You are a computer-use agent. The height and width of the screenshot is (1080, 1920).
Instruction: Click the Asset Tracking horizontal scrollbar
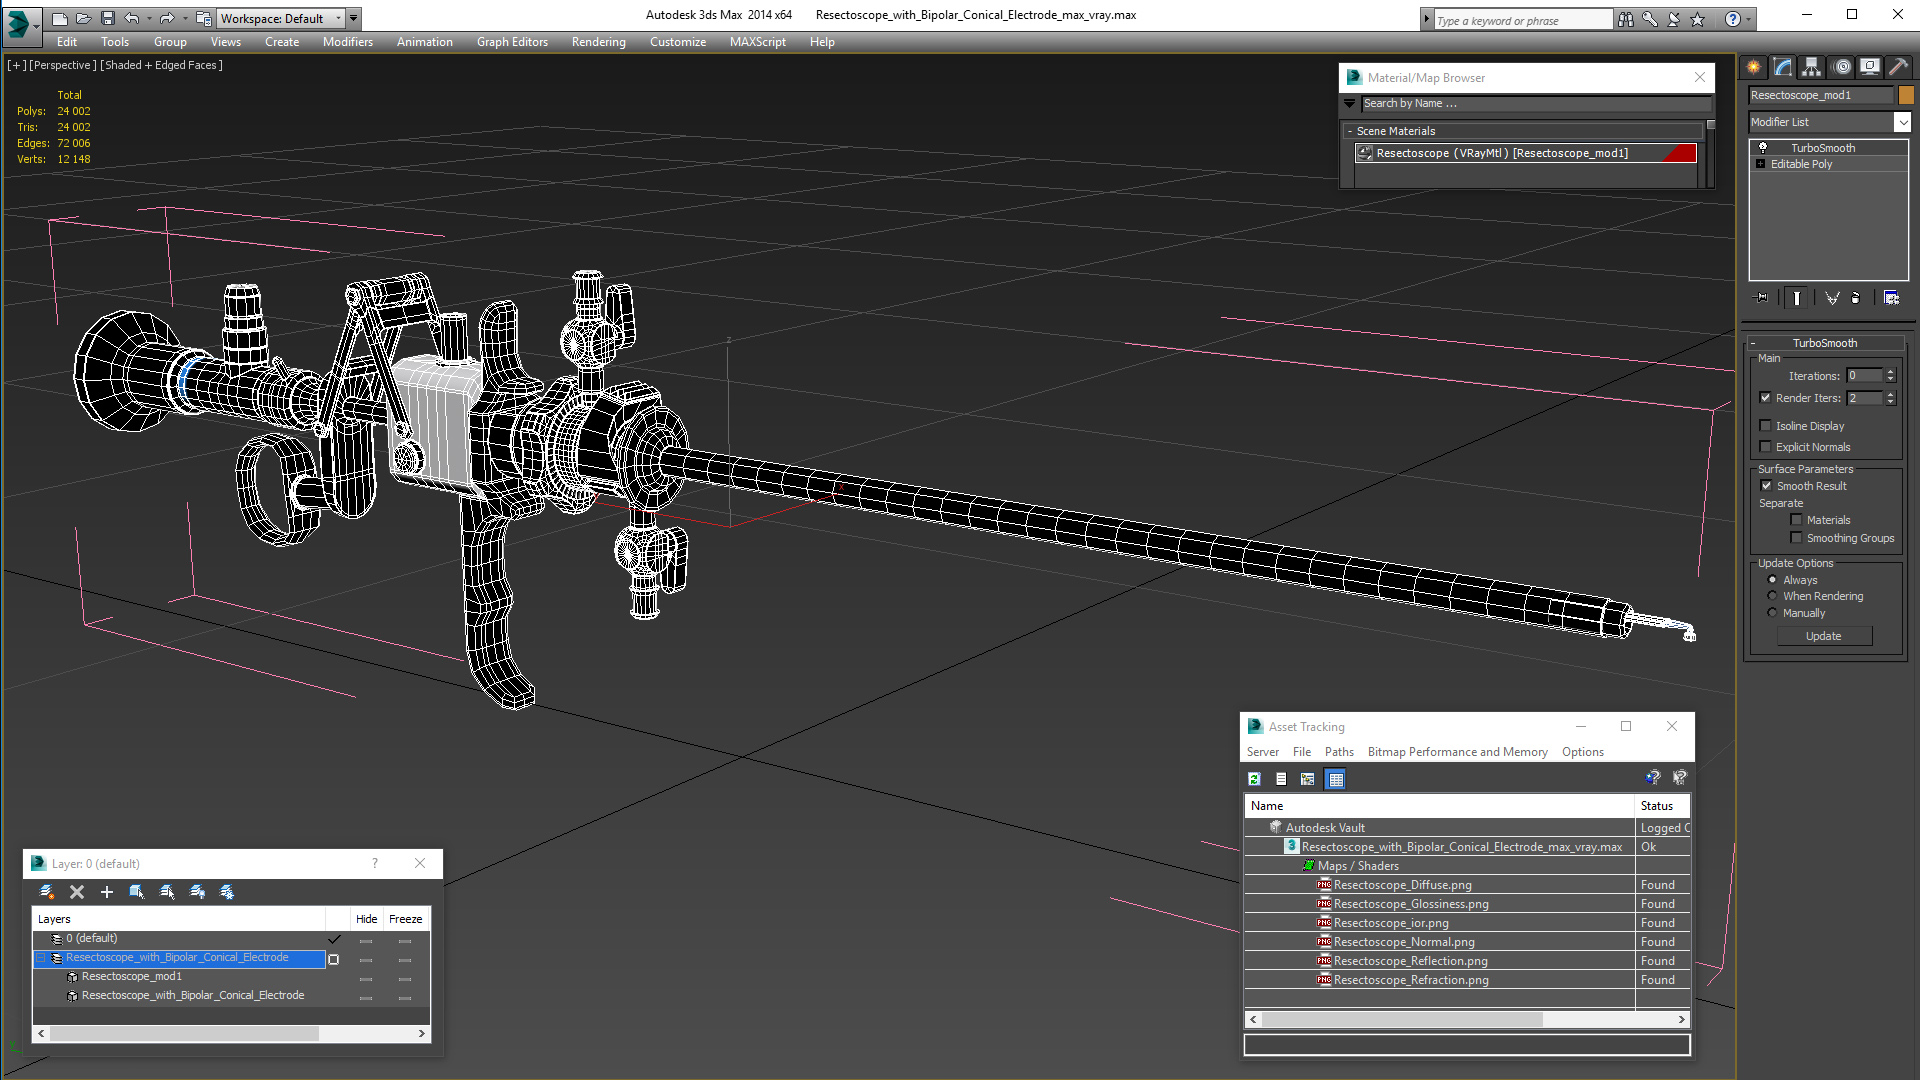click(1467, 1019)
